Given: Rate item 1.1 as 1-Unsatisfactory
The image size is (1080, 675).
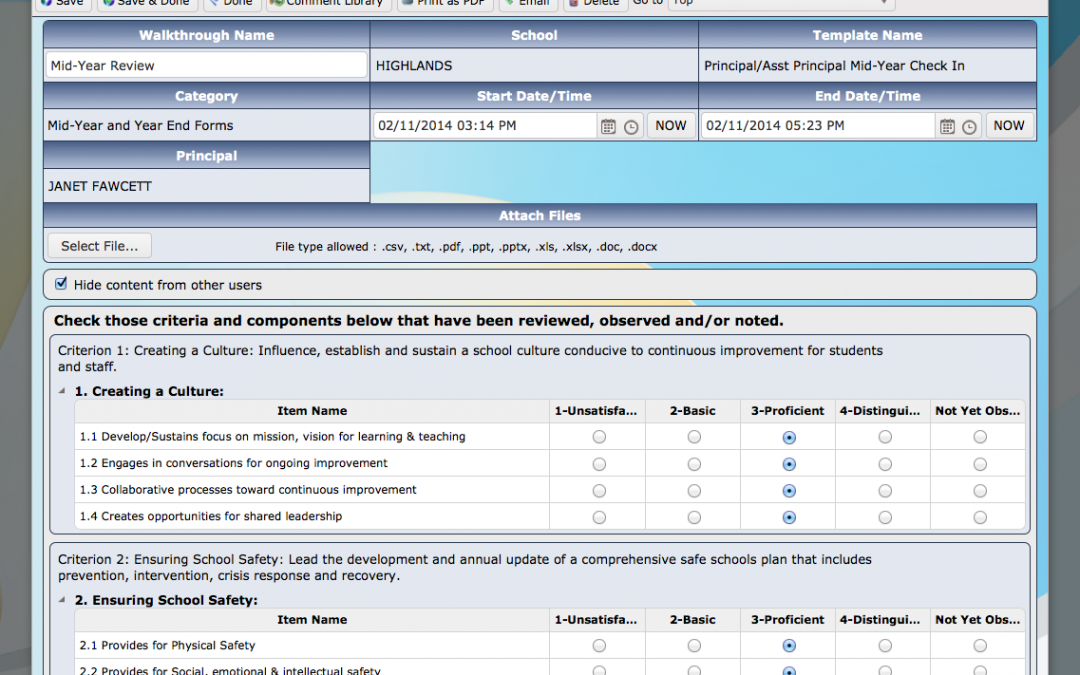Looking at the screenshot, I should pos(599,437).
